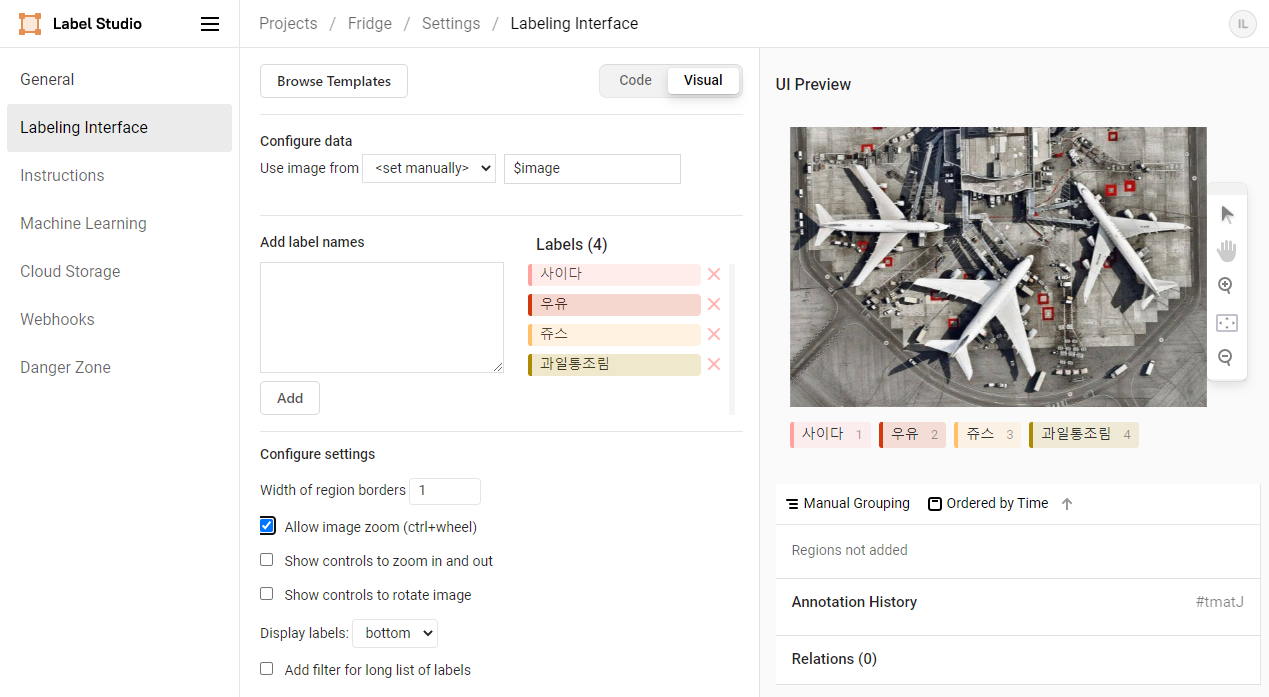Click the Ordered by Time option

point(988,504)
